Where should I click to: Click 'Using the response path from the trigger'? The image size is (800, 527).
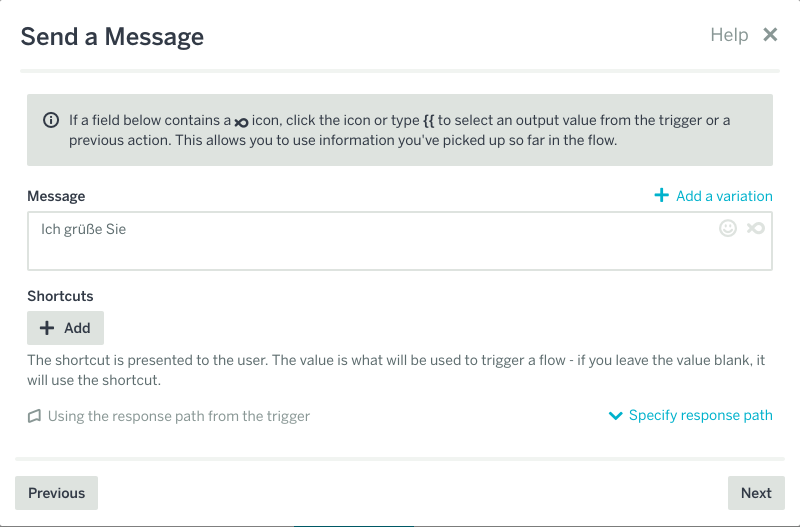tap(179, 416)
